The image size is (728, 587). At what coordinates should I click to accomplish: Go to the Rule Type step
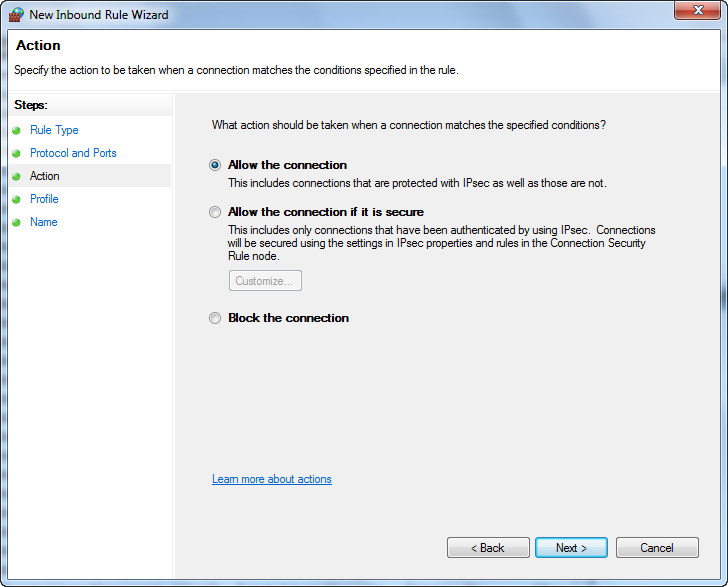(x=54, y=130)
